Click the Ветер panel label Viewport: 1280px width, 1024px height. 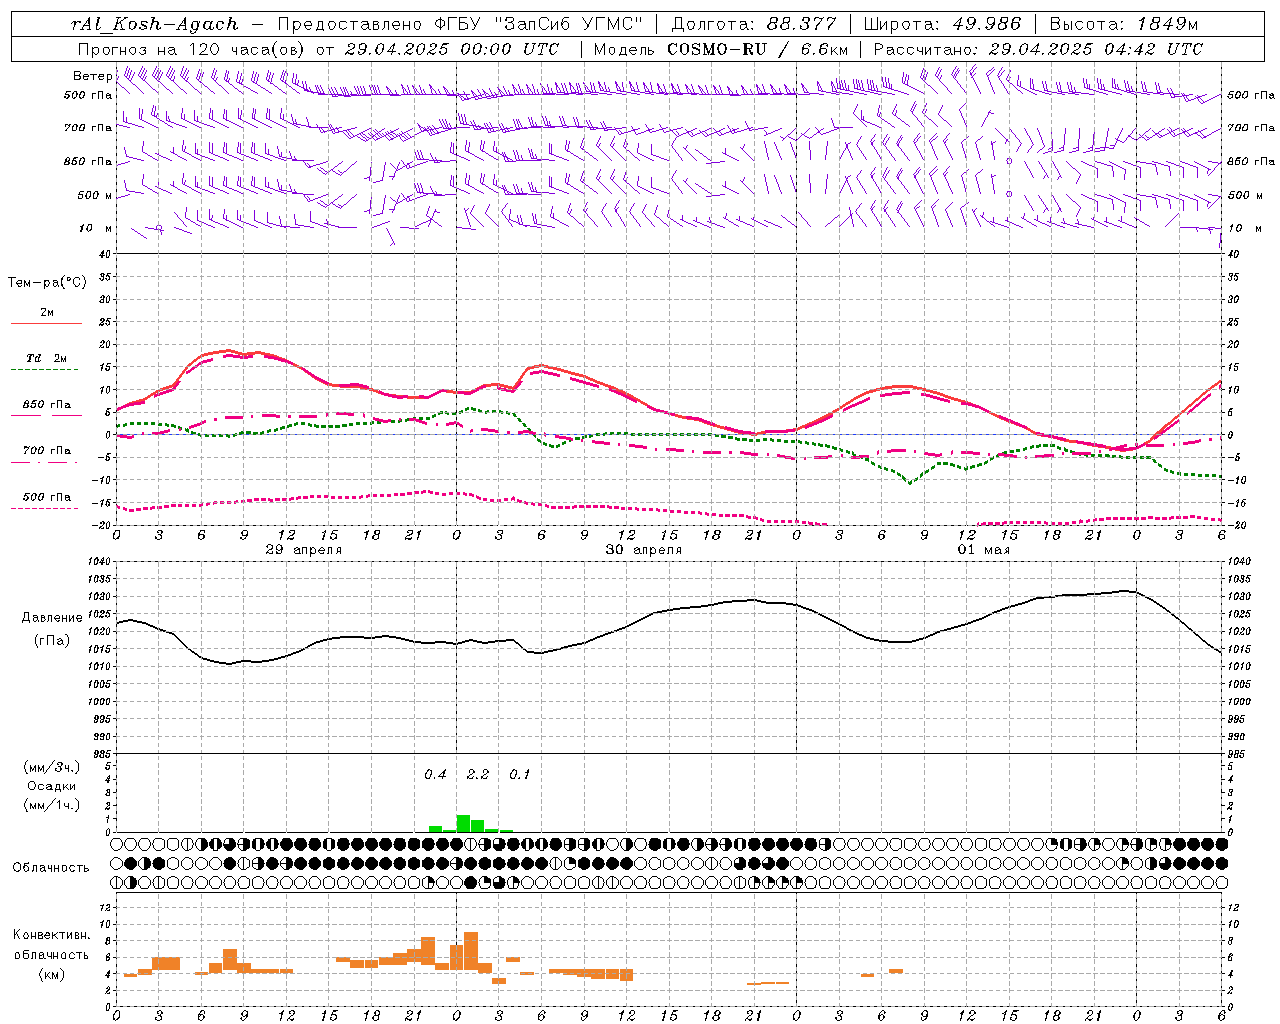tap(92, 76)
